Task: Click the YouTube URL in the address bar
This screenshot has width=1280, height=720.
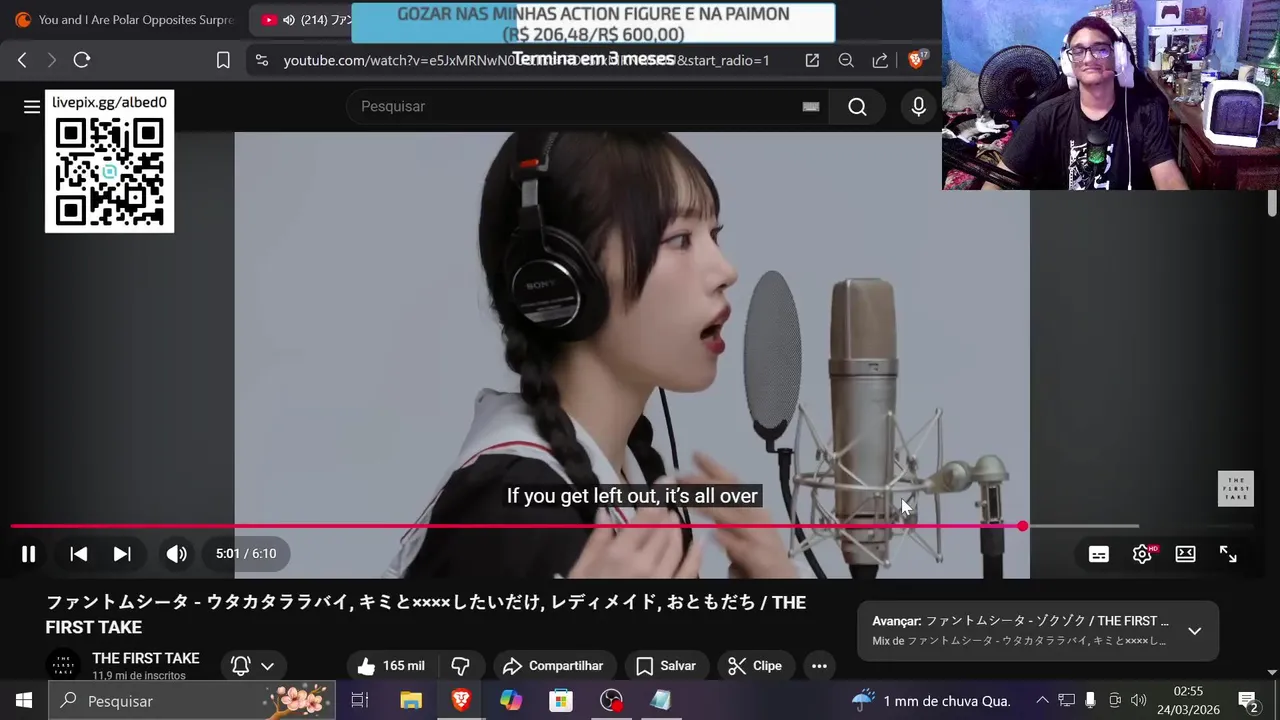Action: click(x=526, y=60)
